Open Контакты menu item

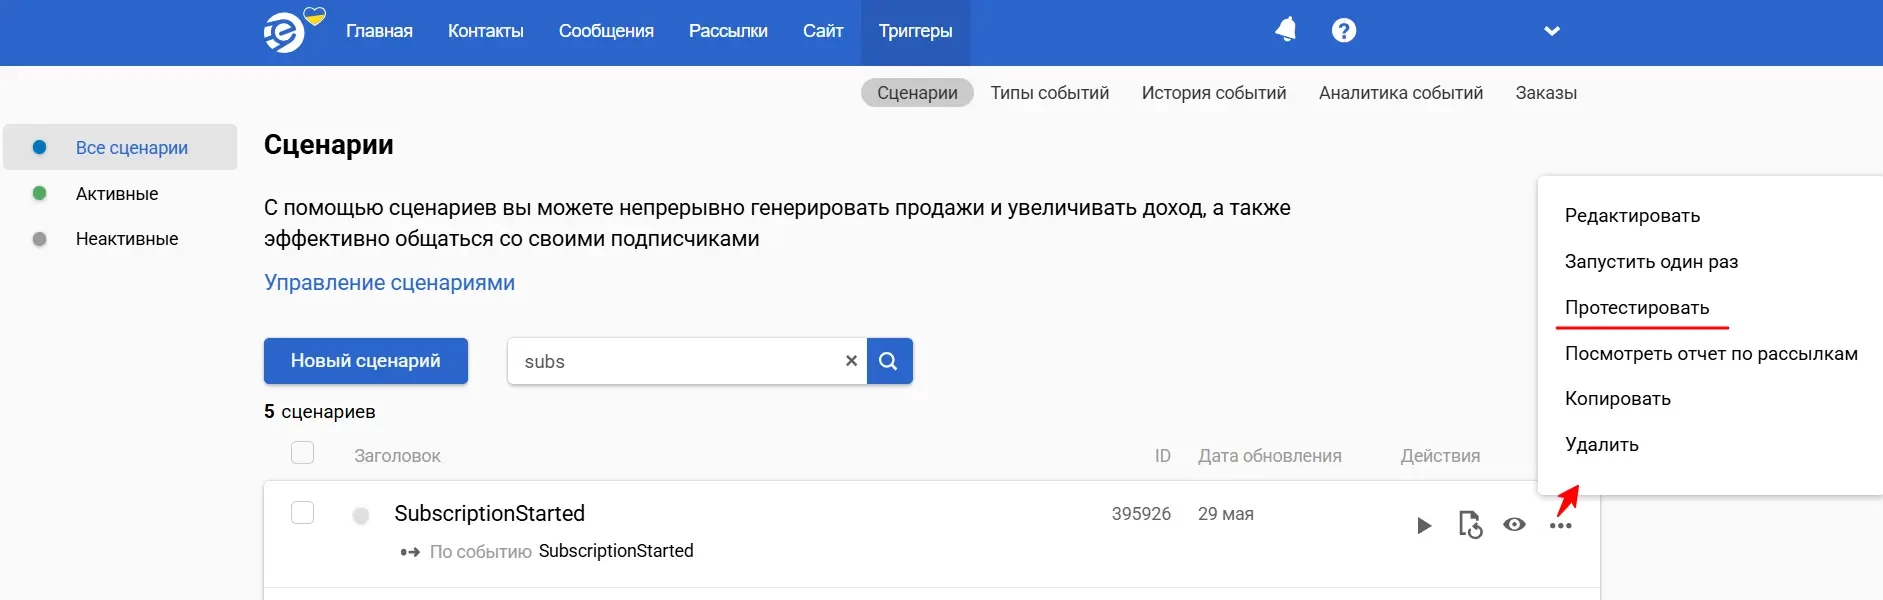486,31
